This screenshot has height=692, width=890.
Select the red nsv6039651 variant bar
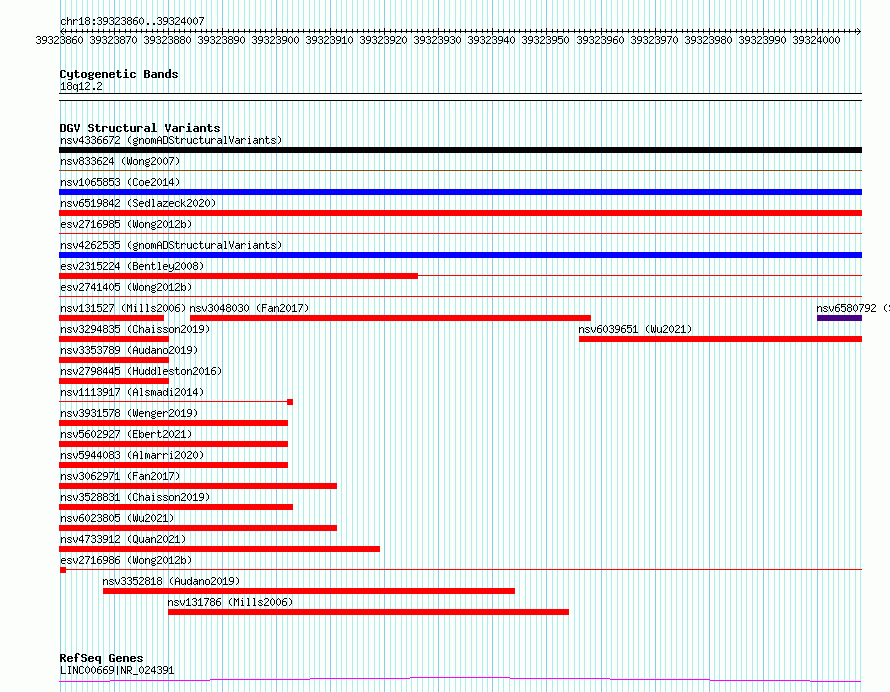720,339
